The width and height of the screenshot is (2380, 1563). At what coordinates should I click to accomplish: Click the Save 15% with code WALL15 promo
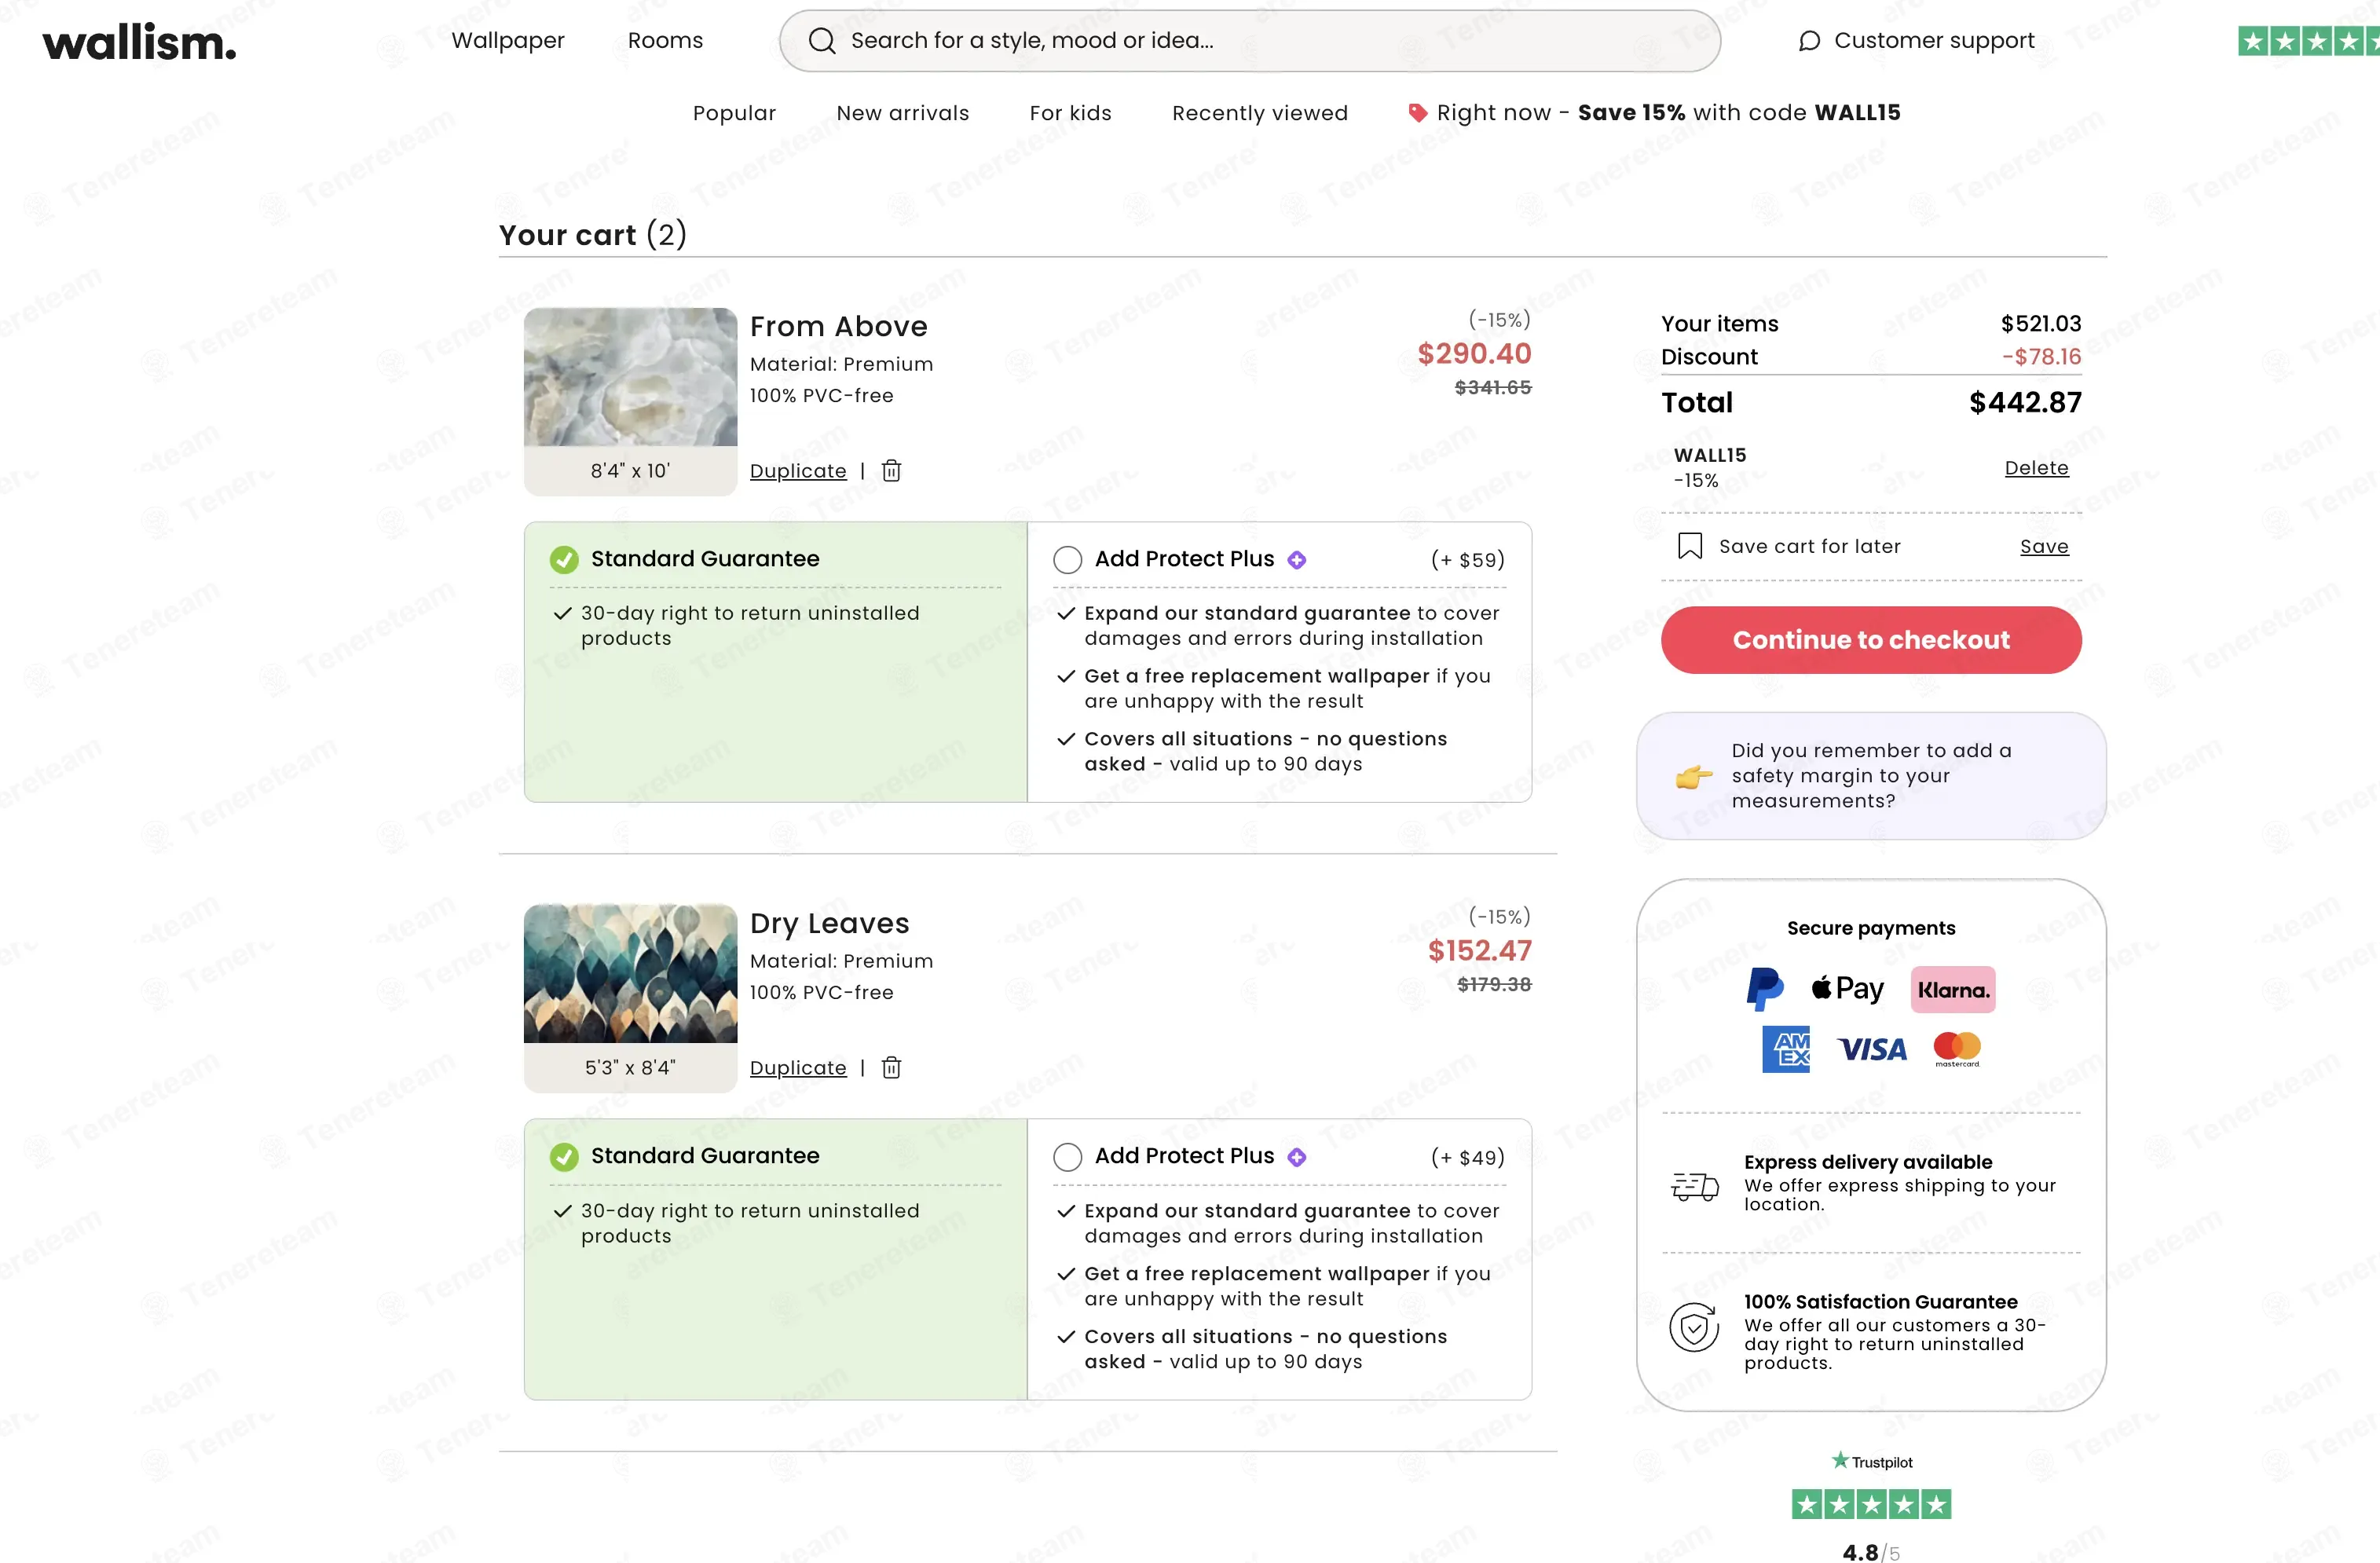(x=1654, y=113)
